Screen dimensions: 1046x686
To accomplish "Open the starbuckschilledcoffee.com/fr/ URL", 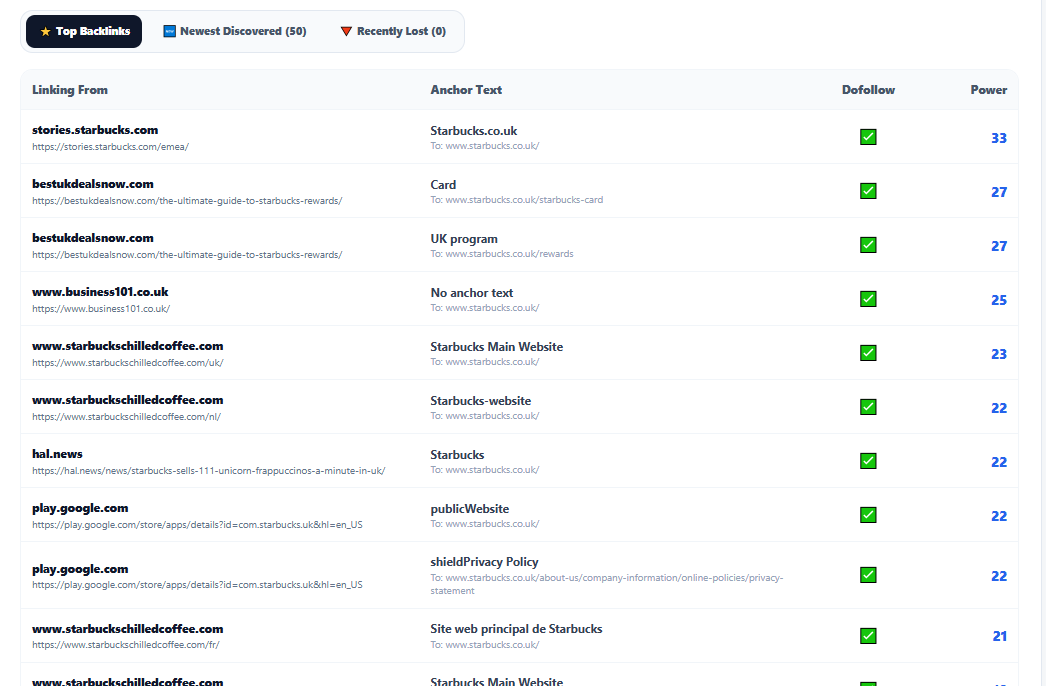I will tap(125, 645).
